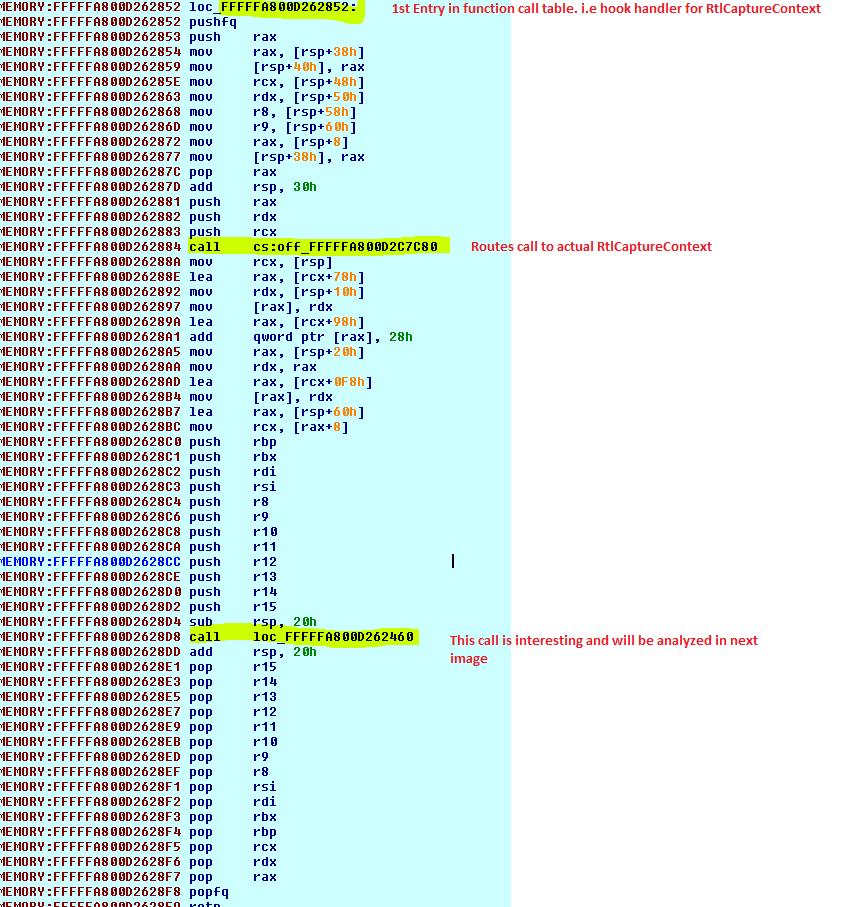The width and height of the screenshot is (841, 907).
Task: Click the [rcx+0F8h] lea operand
Action: (x=326, y=382)
